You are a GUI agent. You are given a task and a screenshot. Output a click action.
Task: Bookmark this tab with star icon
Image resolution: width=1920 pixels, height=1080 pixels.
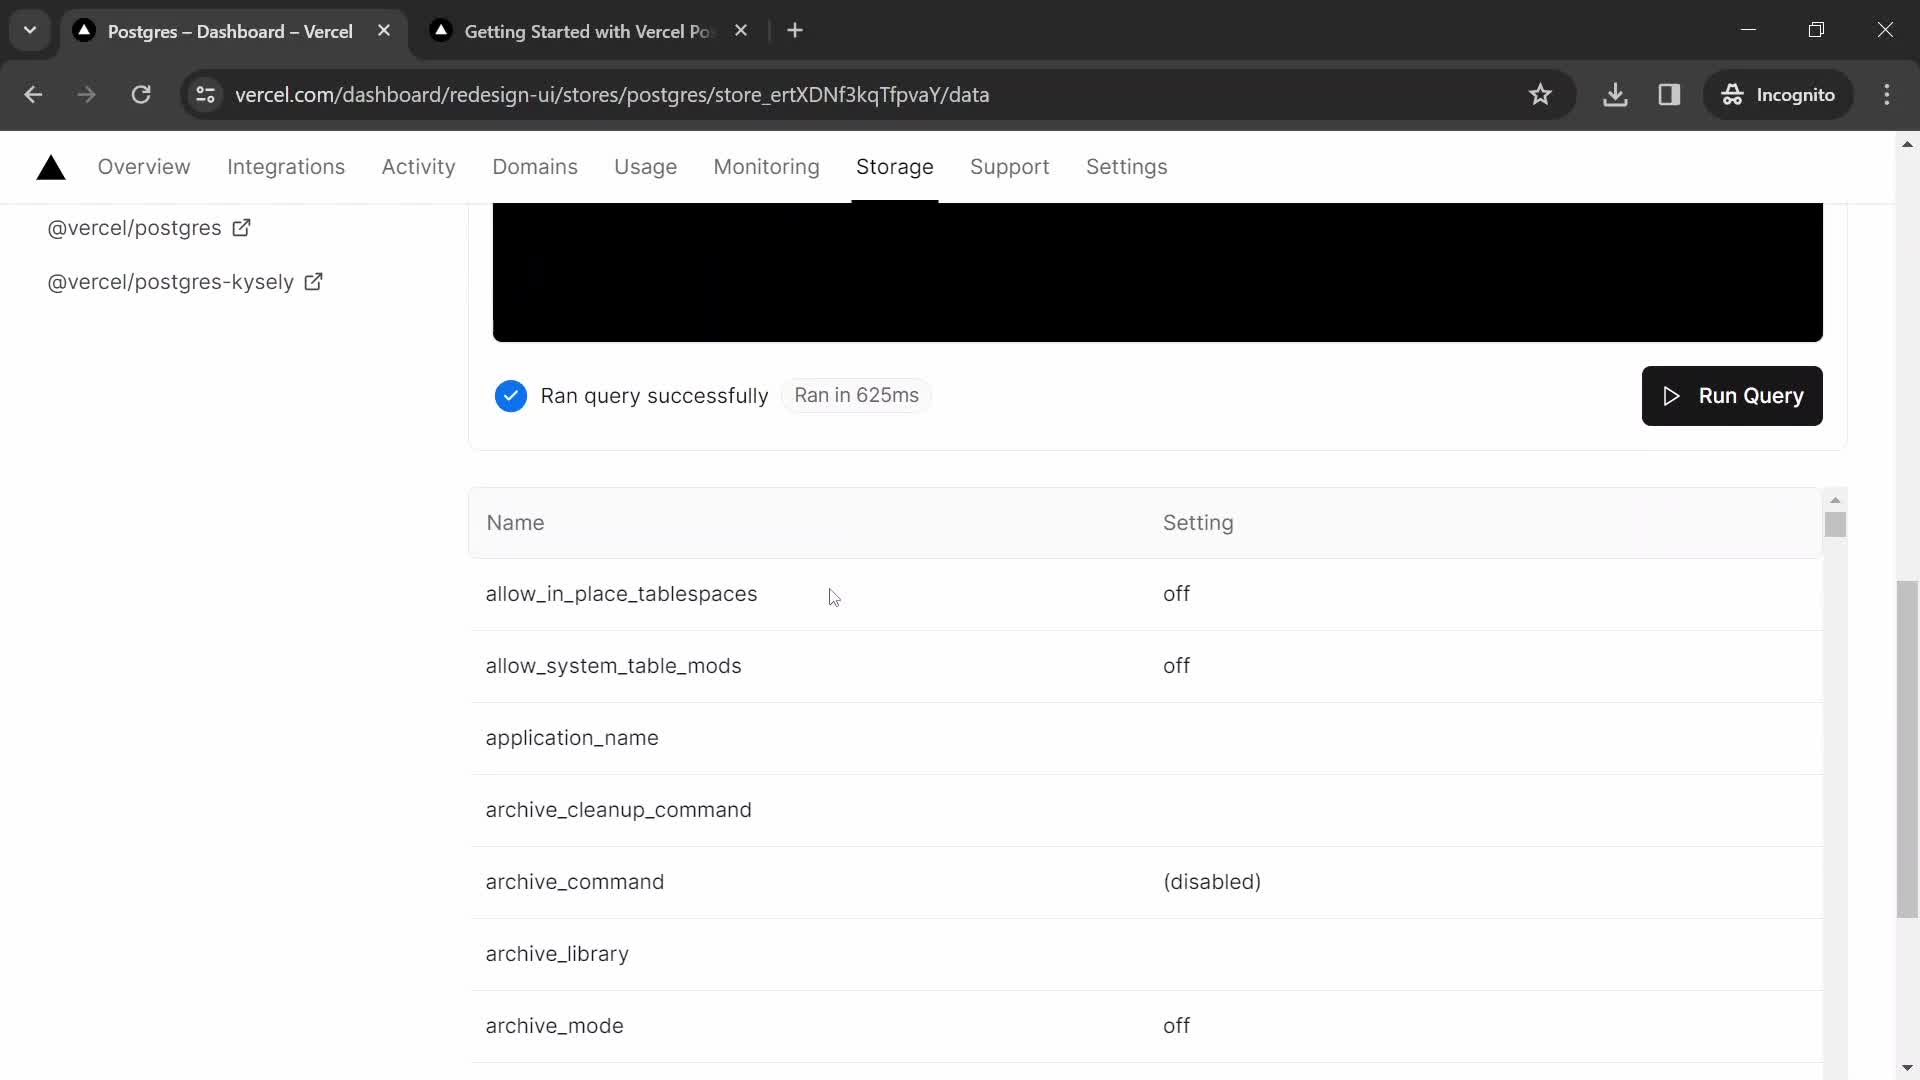click(x=1540, y=95)
